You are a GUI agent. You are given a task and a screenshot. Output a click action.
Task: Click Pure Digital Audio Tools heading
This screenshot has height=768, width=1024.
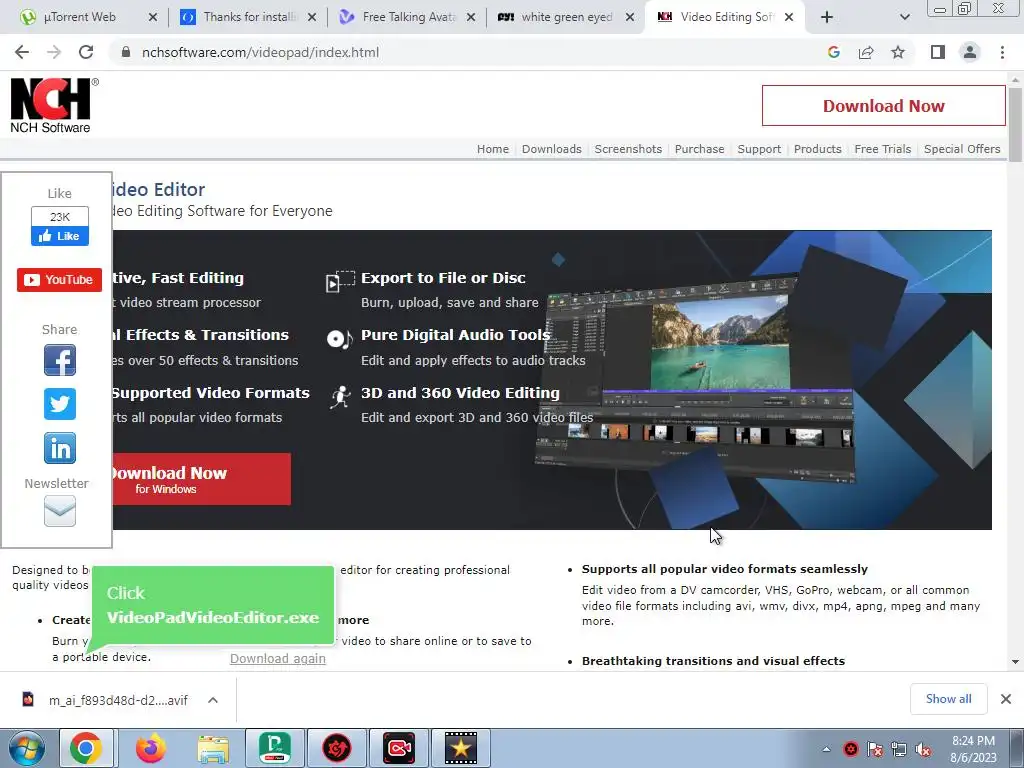(x=455, y=334)
